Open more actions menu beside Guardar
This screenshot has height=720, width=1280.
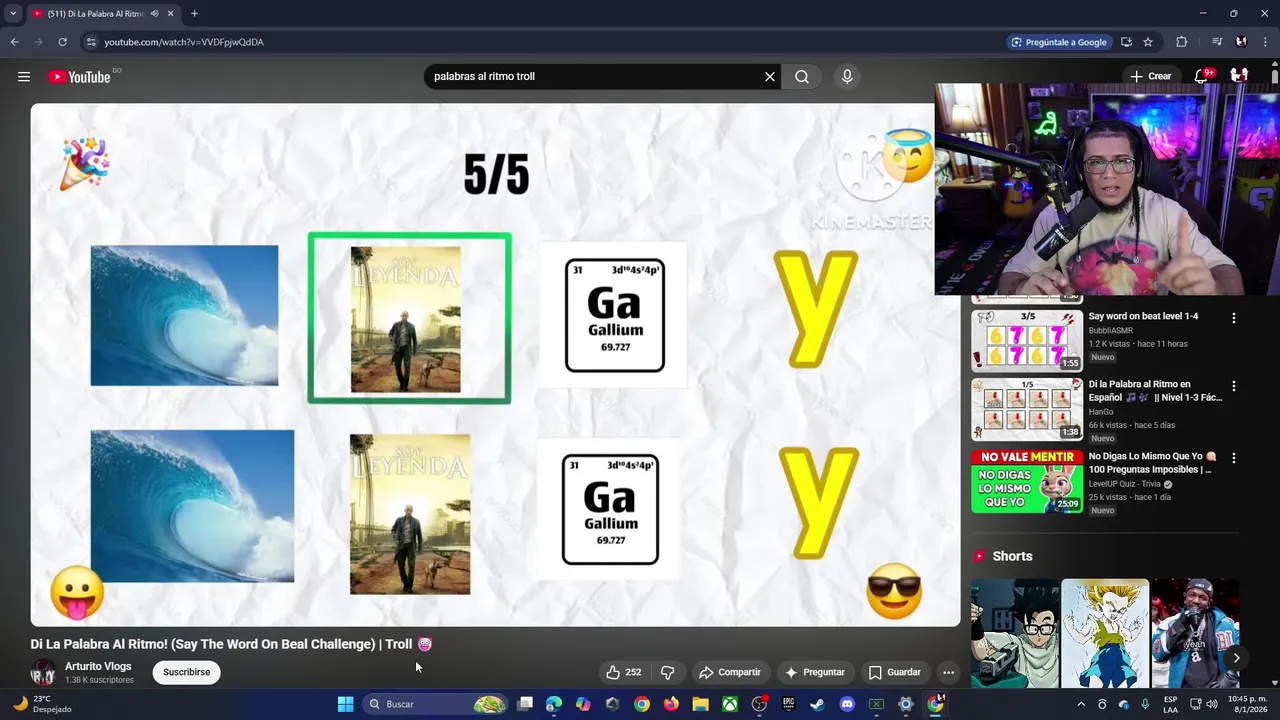click(x=948, y=672)
